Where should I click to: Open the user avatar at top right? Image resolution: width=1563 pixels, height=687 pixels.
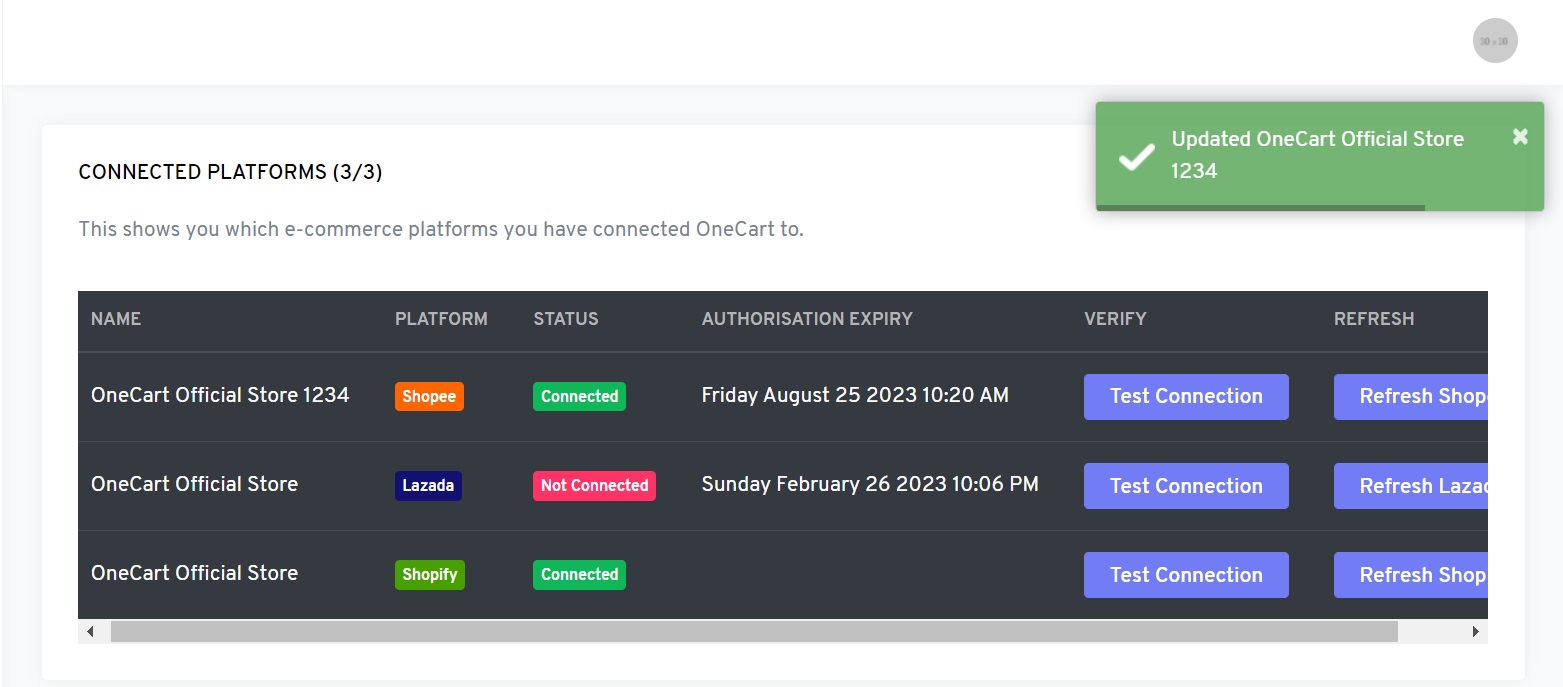click(x=1495, y=41)
